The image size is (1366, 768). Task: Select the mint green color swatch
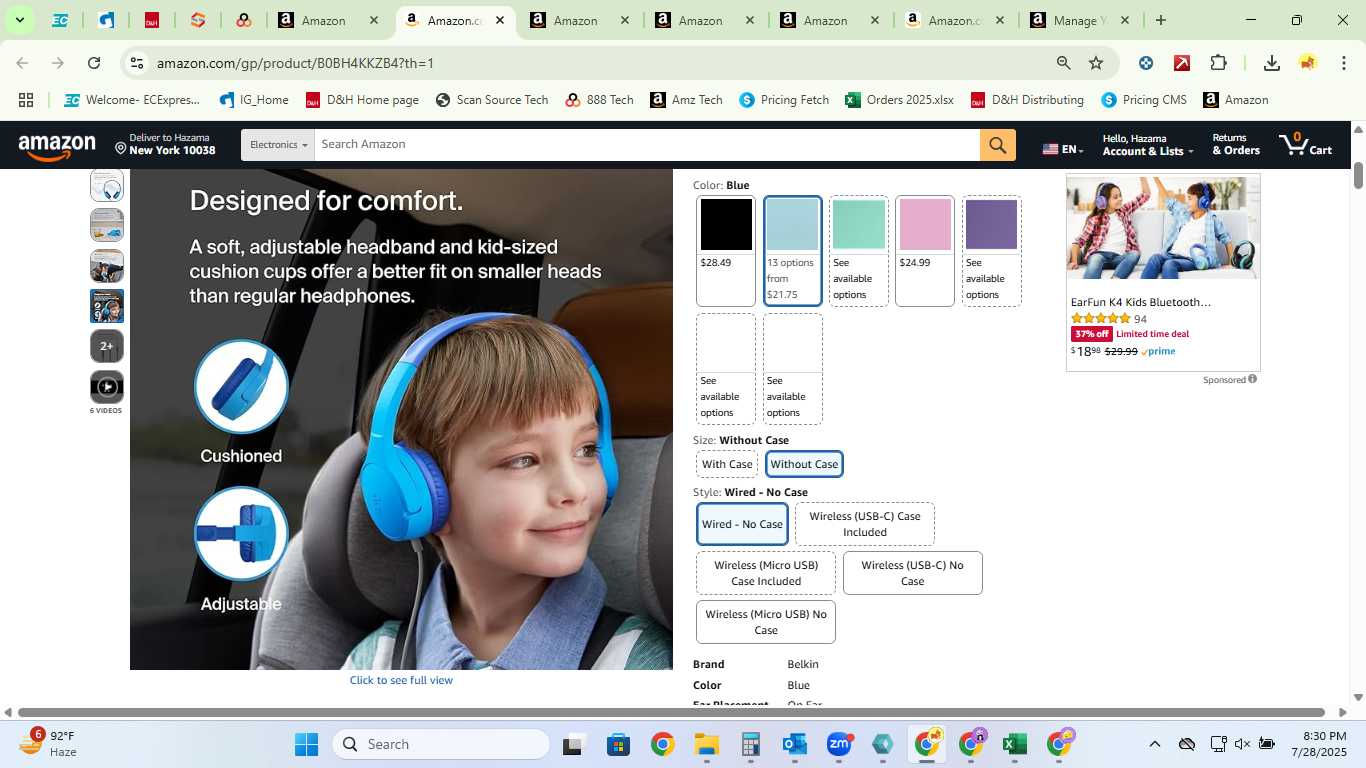click(x=859, y=251)
